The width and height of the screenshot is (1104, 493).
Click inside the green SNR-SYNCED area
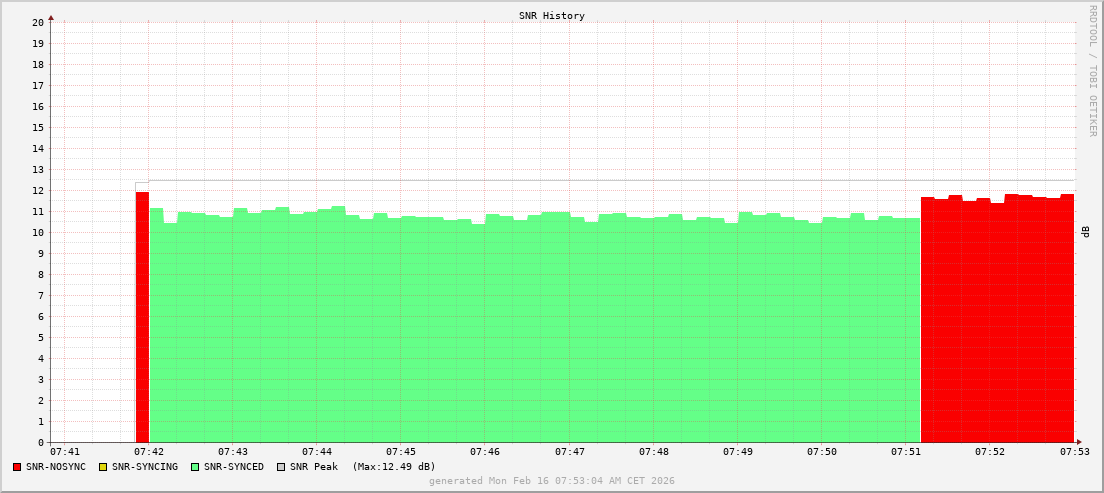click(x=530, y=330)
